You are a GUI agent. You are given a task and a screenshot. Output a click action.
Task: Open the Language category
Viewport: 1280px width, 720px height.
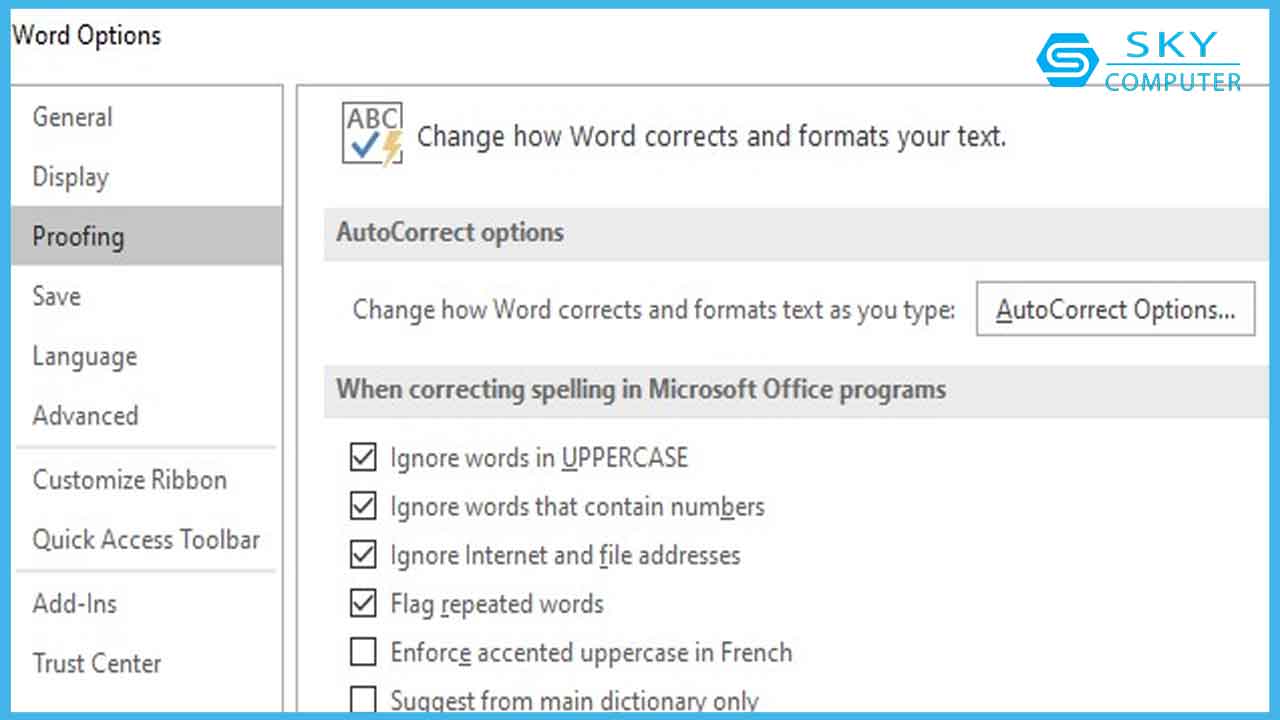(146, 356)
